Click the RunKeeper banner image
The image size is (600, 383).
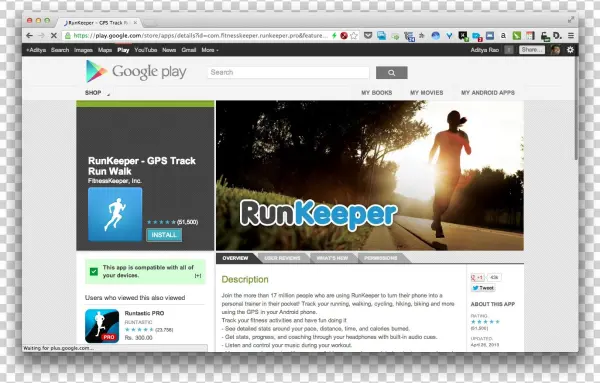[x=370, y=176]
